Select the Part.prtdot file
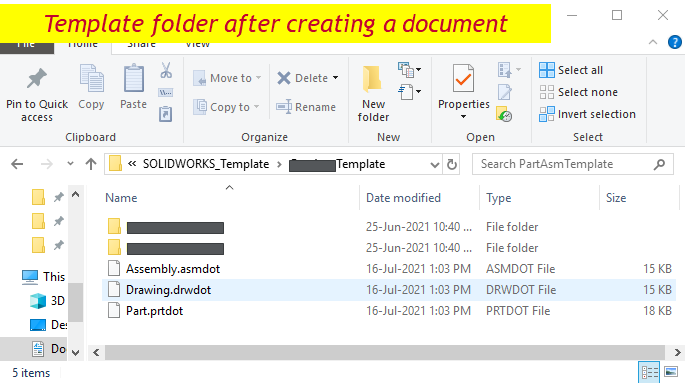Screen dimensions: 685x383 click(x=389, y=311)
